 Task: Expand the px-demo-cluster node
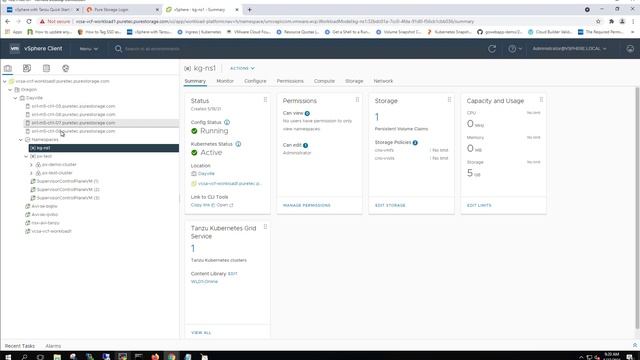31,164
